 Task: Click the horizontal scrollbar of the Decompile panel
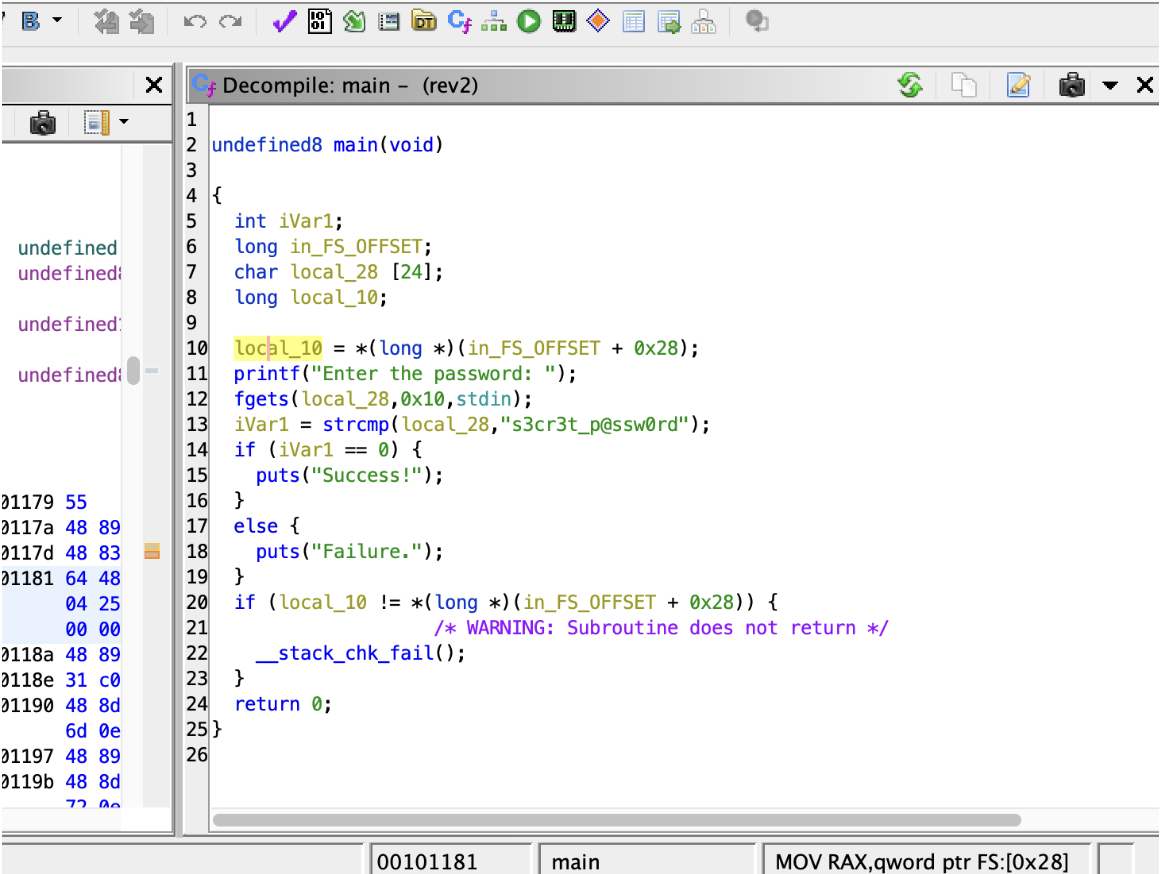coord(616,820)
